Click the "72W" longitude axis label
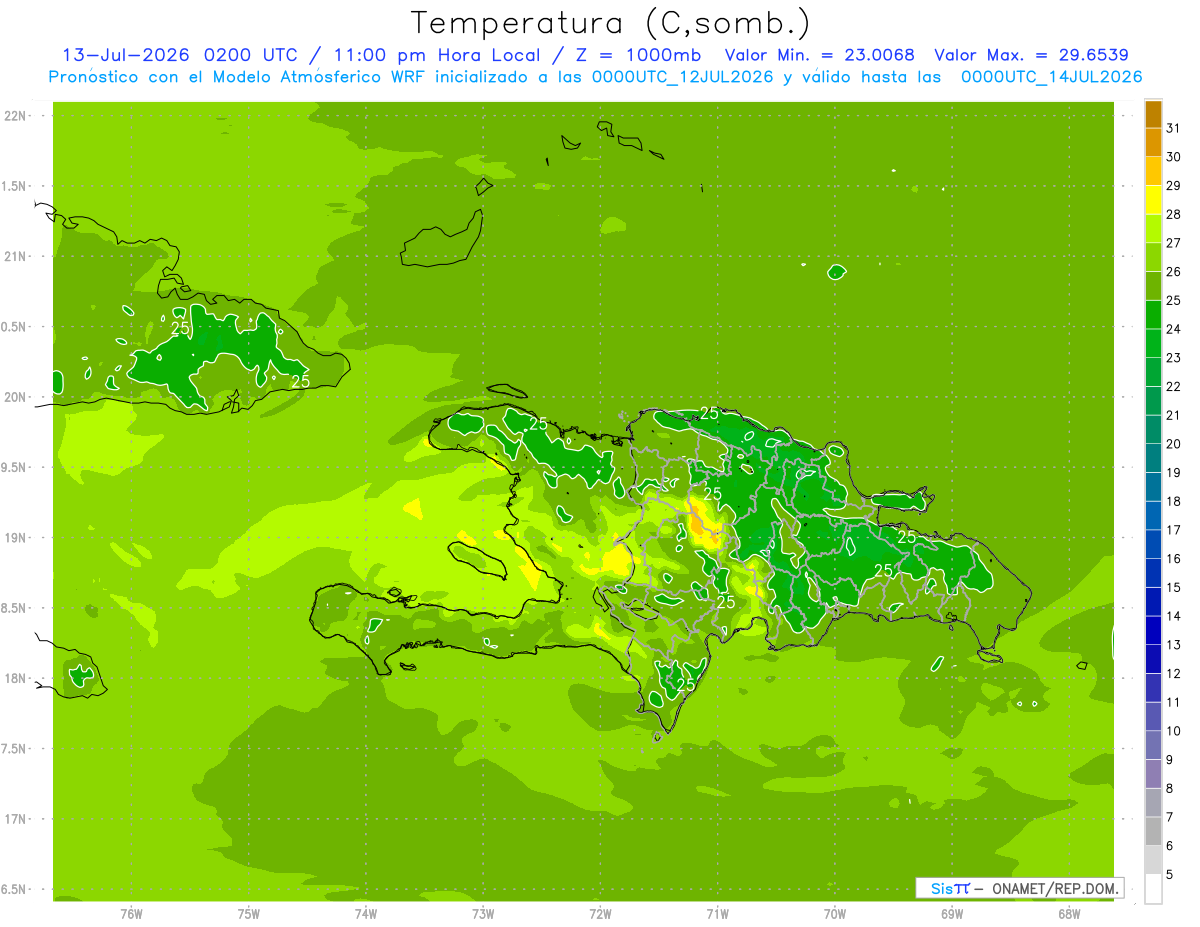 [600, 913]
